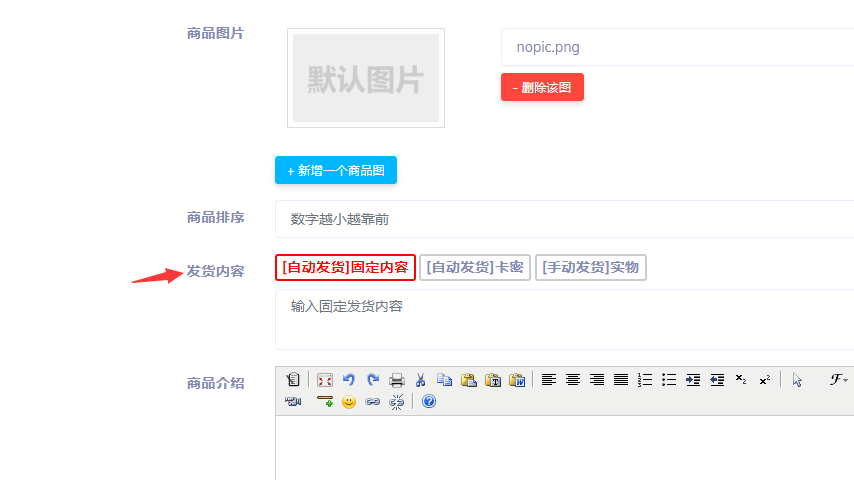Viewport: 854px width, 480px height.
Task: Click the insert hyperlink chain icon
Action: (x=373, y=402)
